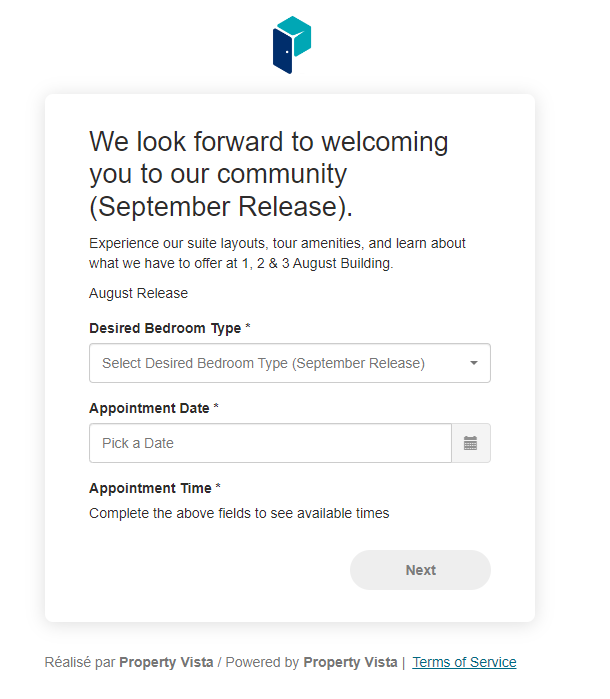Click the Next button
Screen dimensions: 610x699
point(420,570)
